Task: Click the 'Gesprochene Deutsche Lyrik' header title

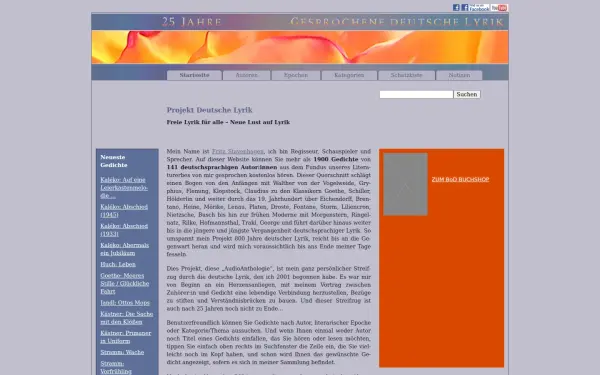Action: (x=397, y=22)
